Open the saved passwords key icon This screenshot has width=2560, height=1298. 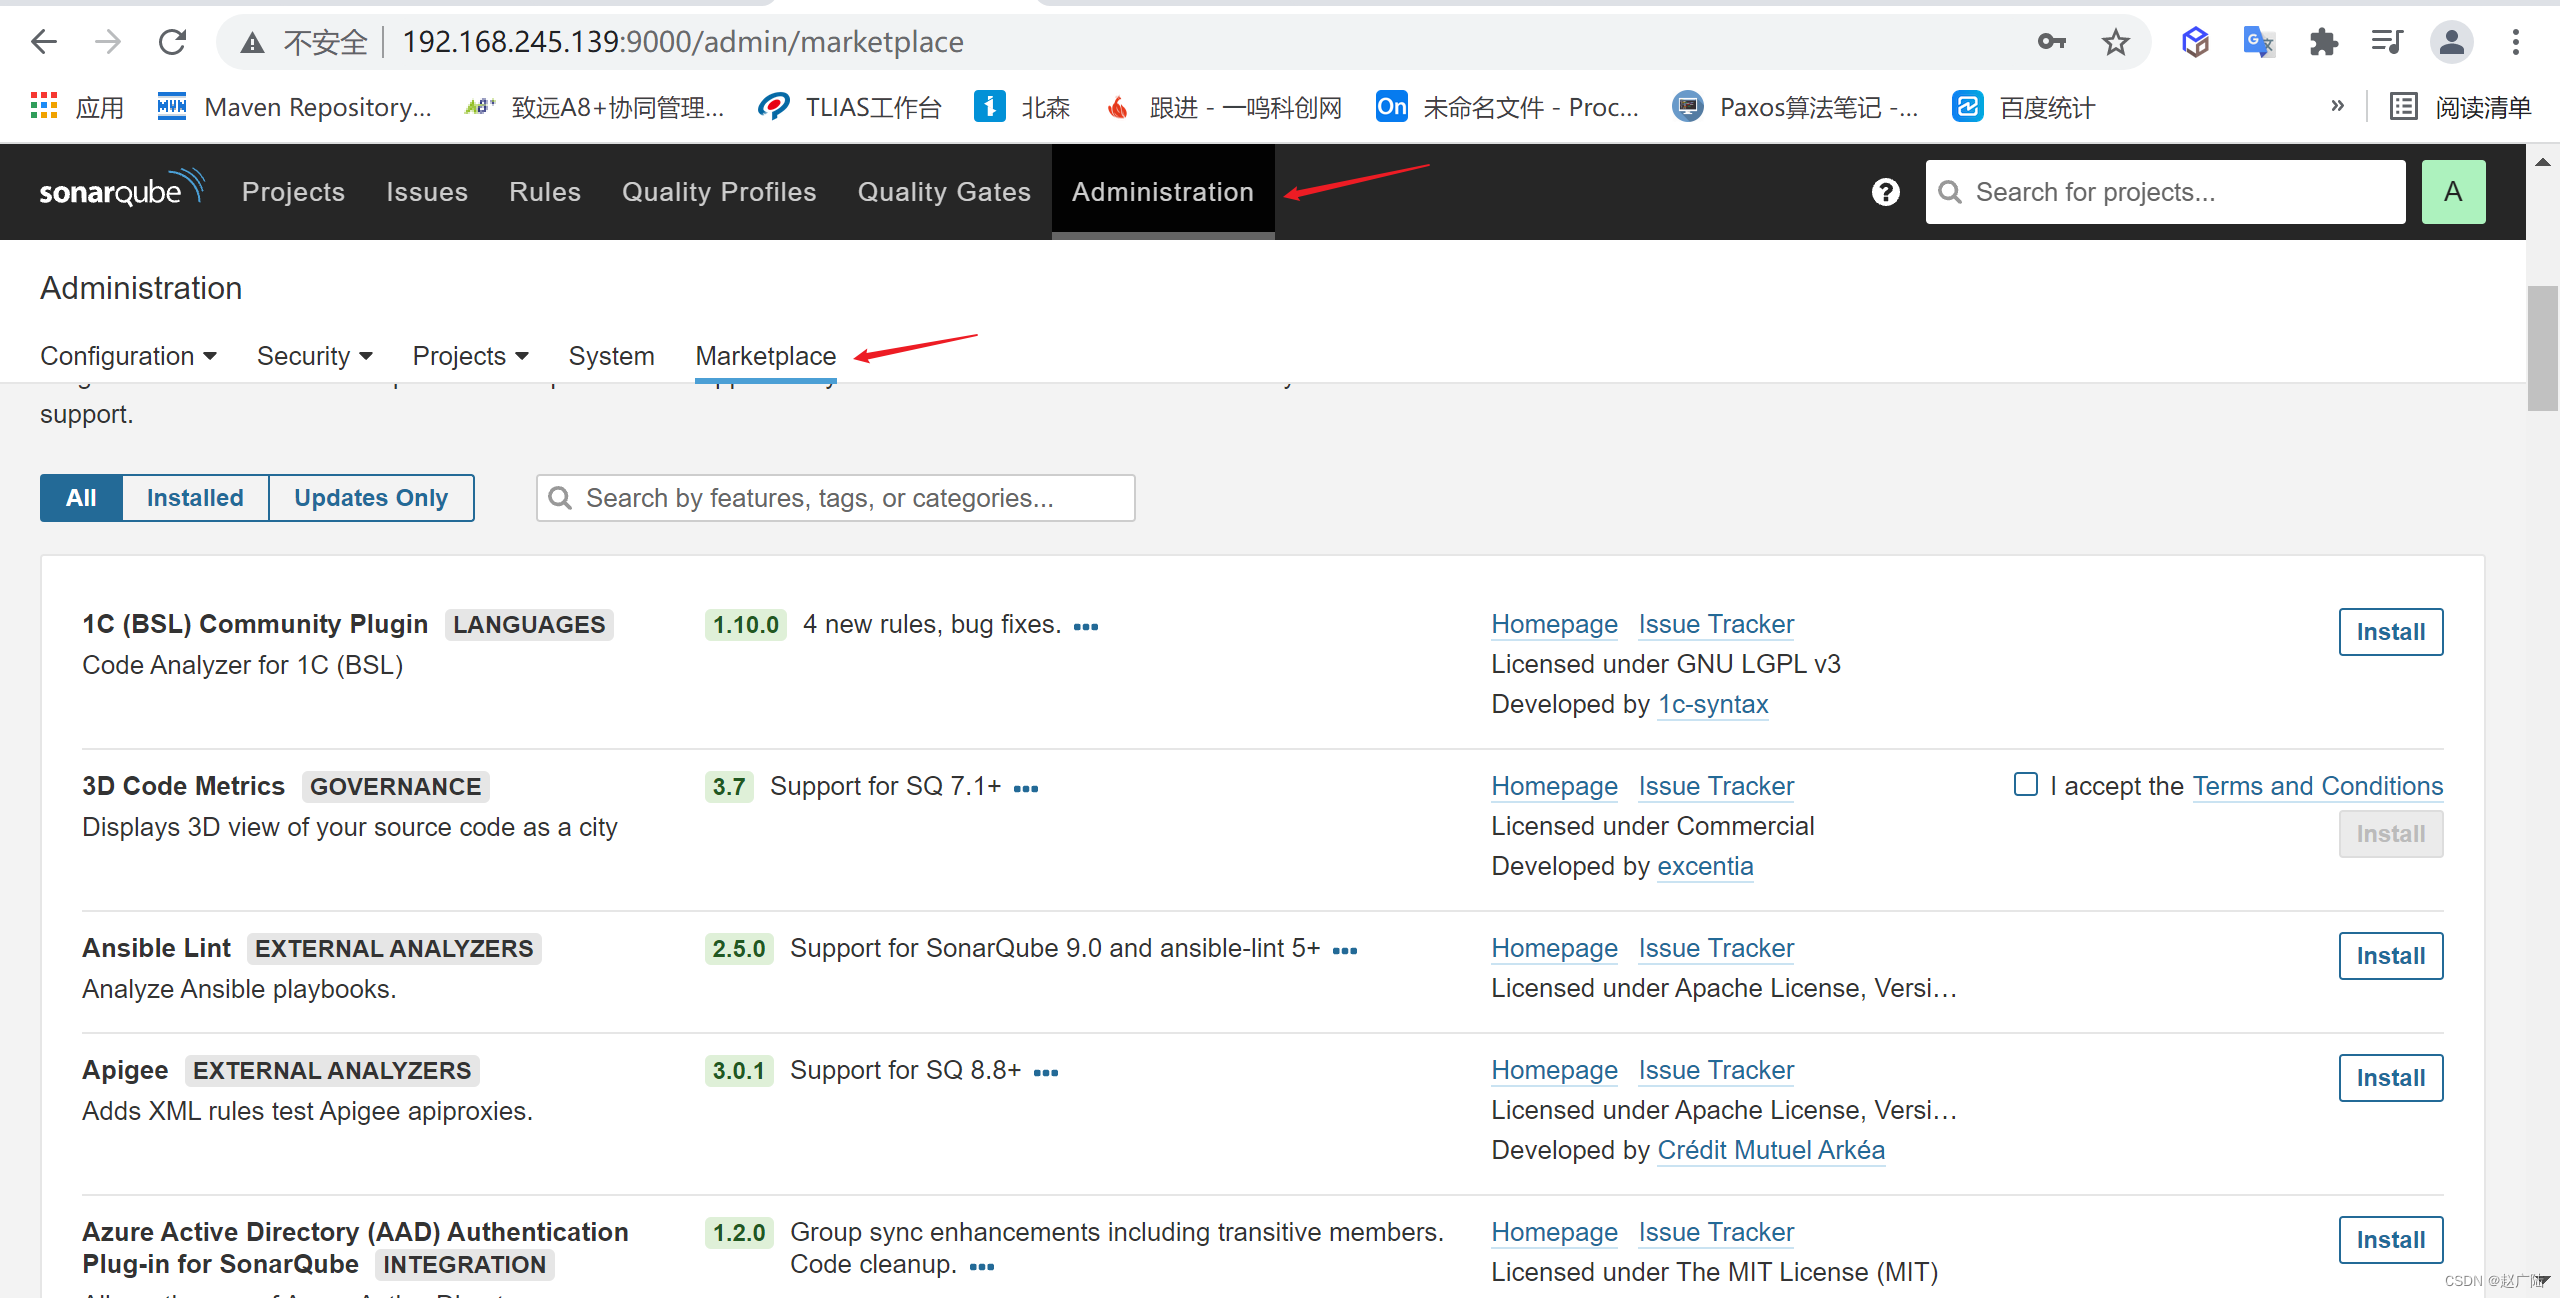point(2051,42)
